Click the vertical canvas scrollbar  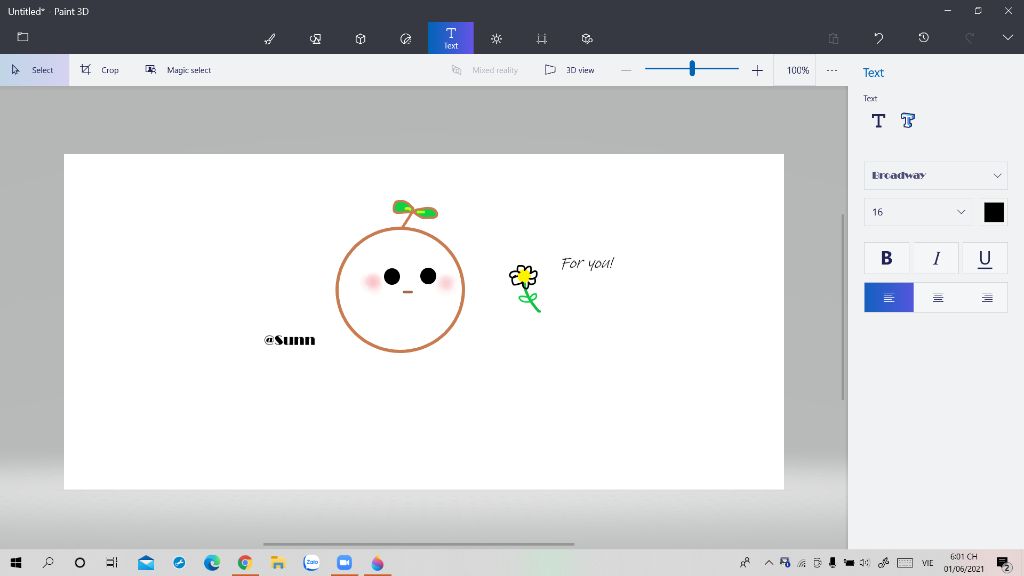[x=843, y=307]
